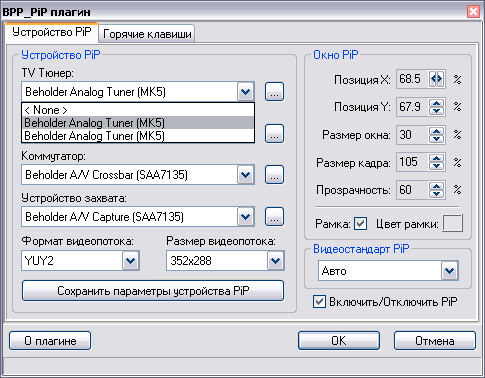Increase Позиция Y with up arrow
The height and width of the screenshot is (378, 485).
[x=437, y=103]
